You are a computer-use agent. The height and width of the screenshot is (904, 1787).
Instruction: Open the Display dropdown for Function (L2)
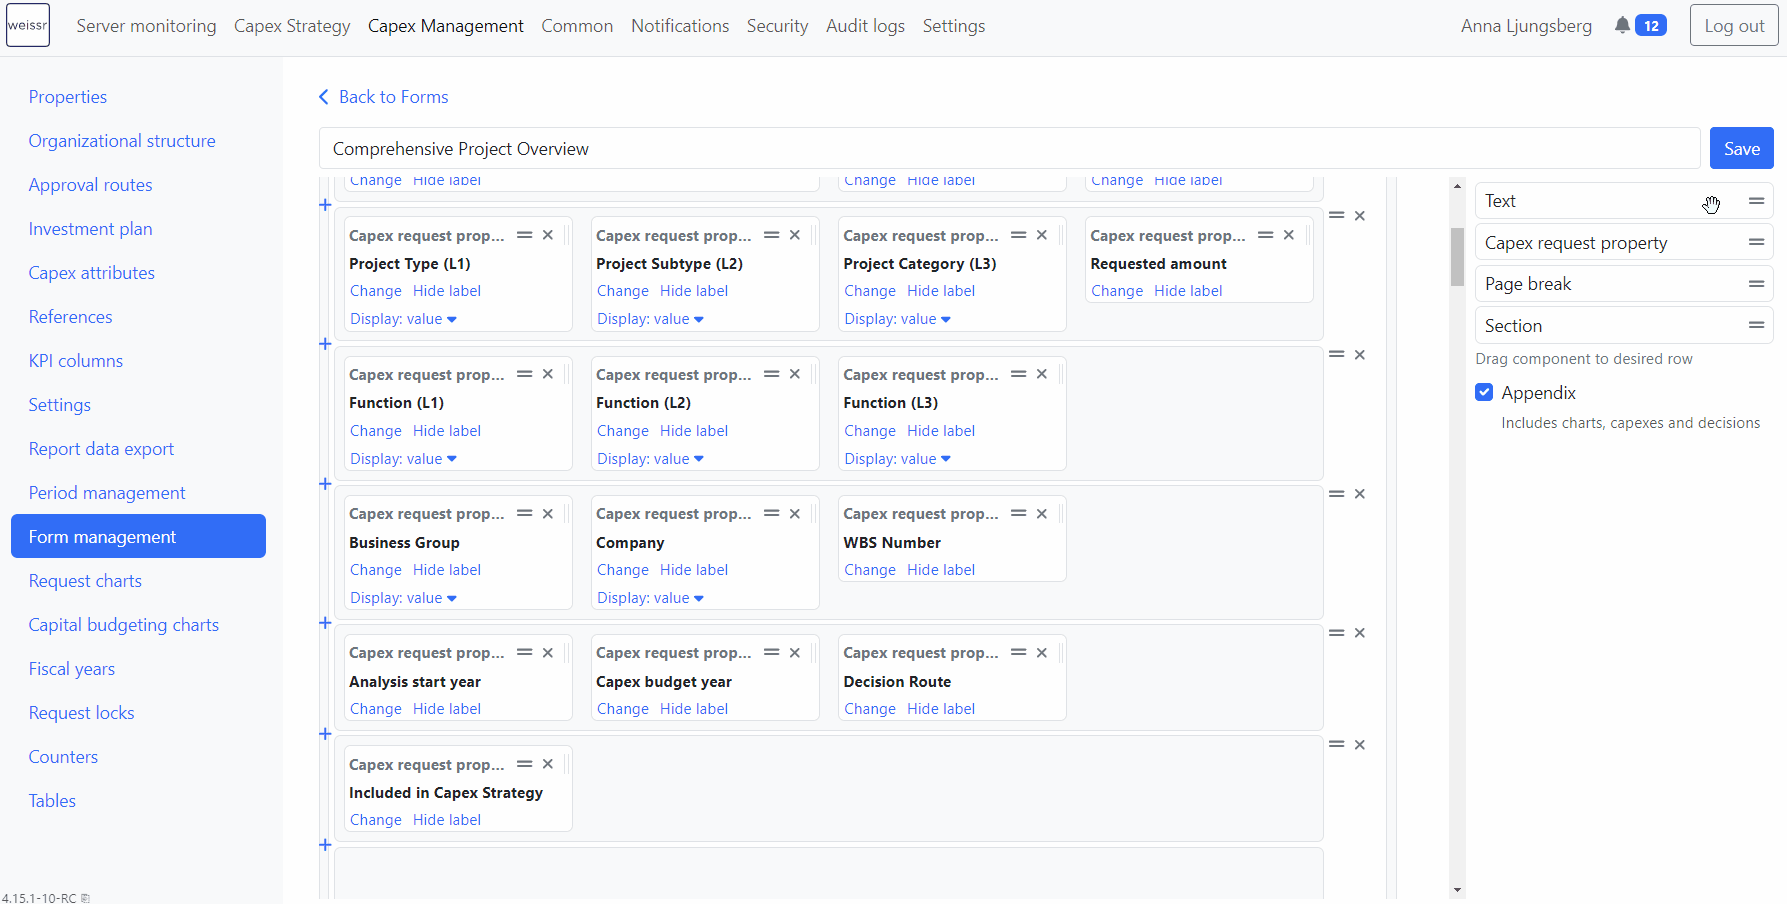[650, 458]
